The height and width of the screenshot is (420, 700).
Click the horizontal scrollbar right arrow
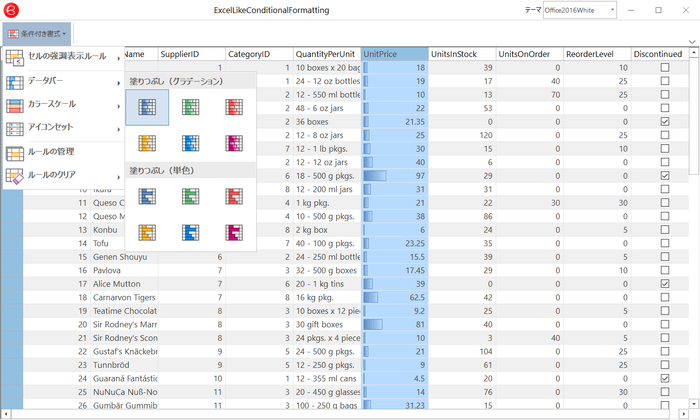683,414
